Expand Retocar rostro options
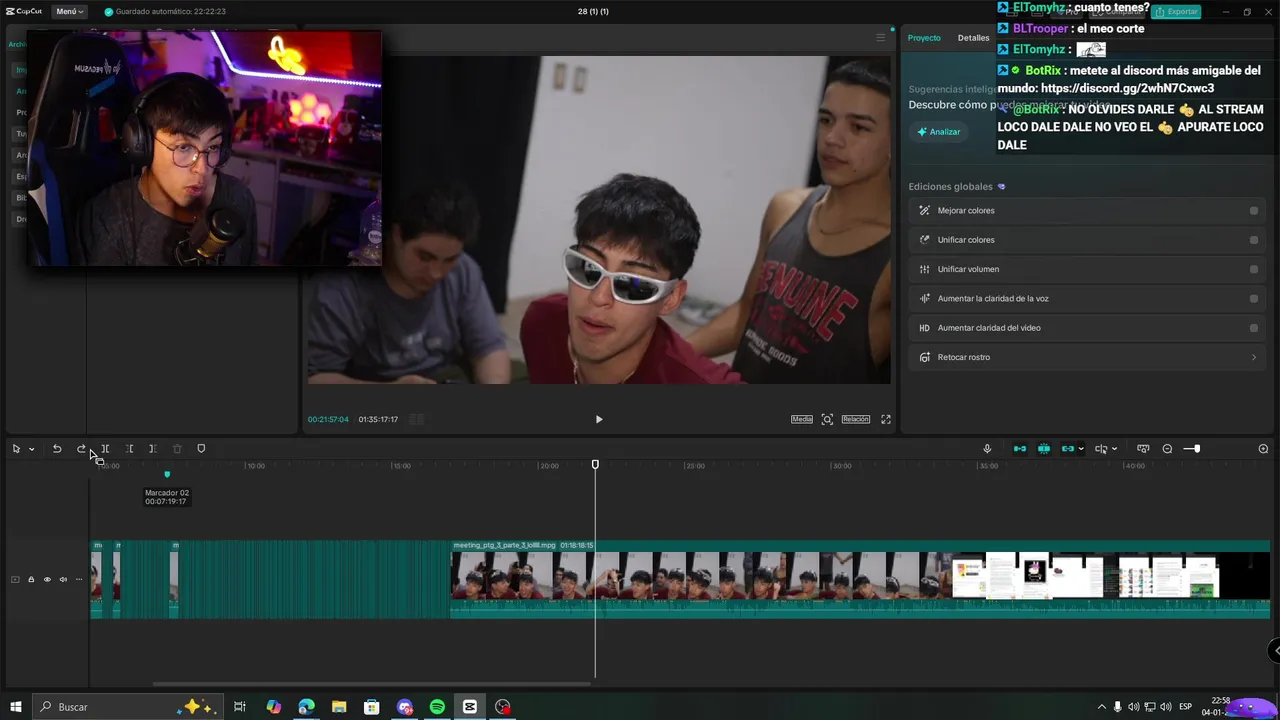The image size is (1280, 720). click(x=1253, y=357)
